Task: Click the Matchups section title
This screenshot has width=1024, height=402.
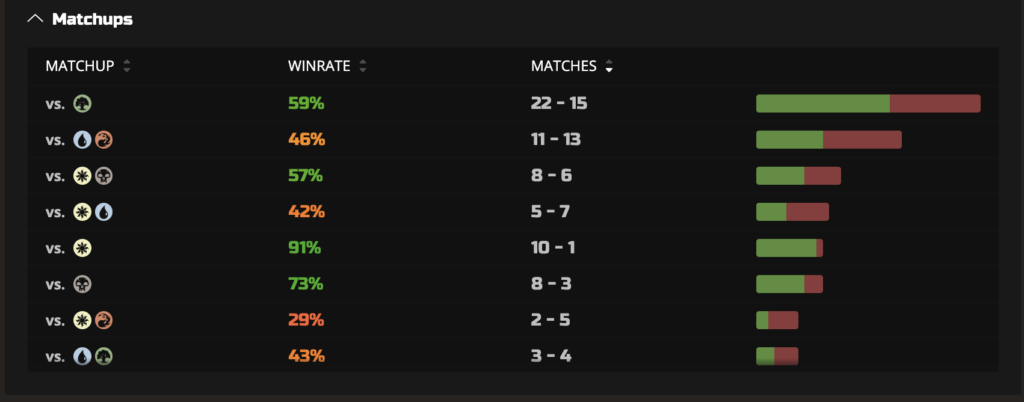Action: pyautogui.click(x=92, y=19)
